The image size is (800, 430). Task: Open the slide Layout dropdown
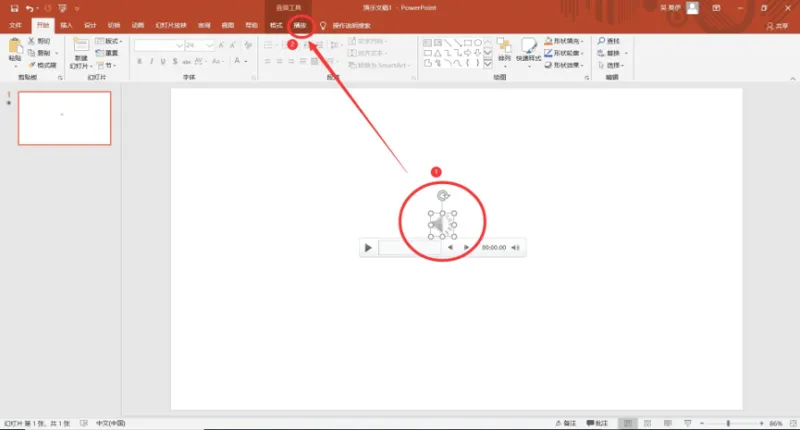[x=109, y=41]
